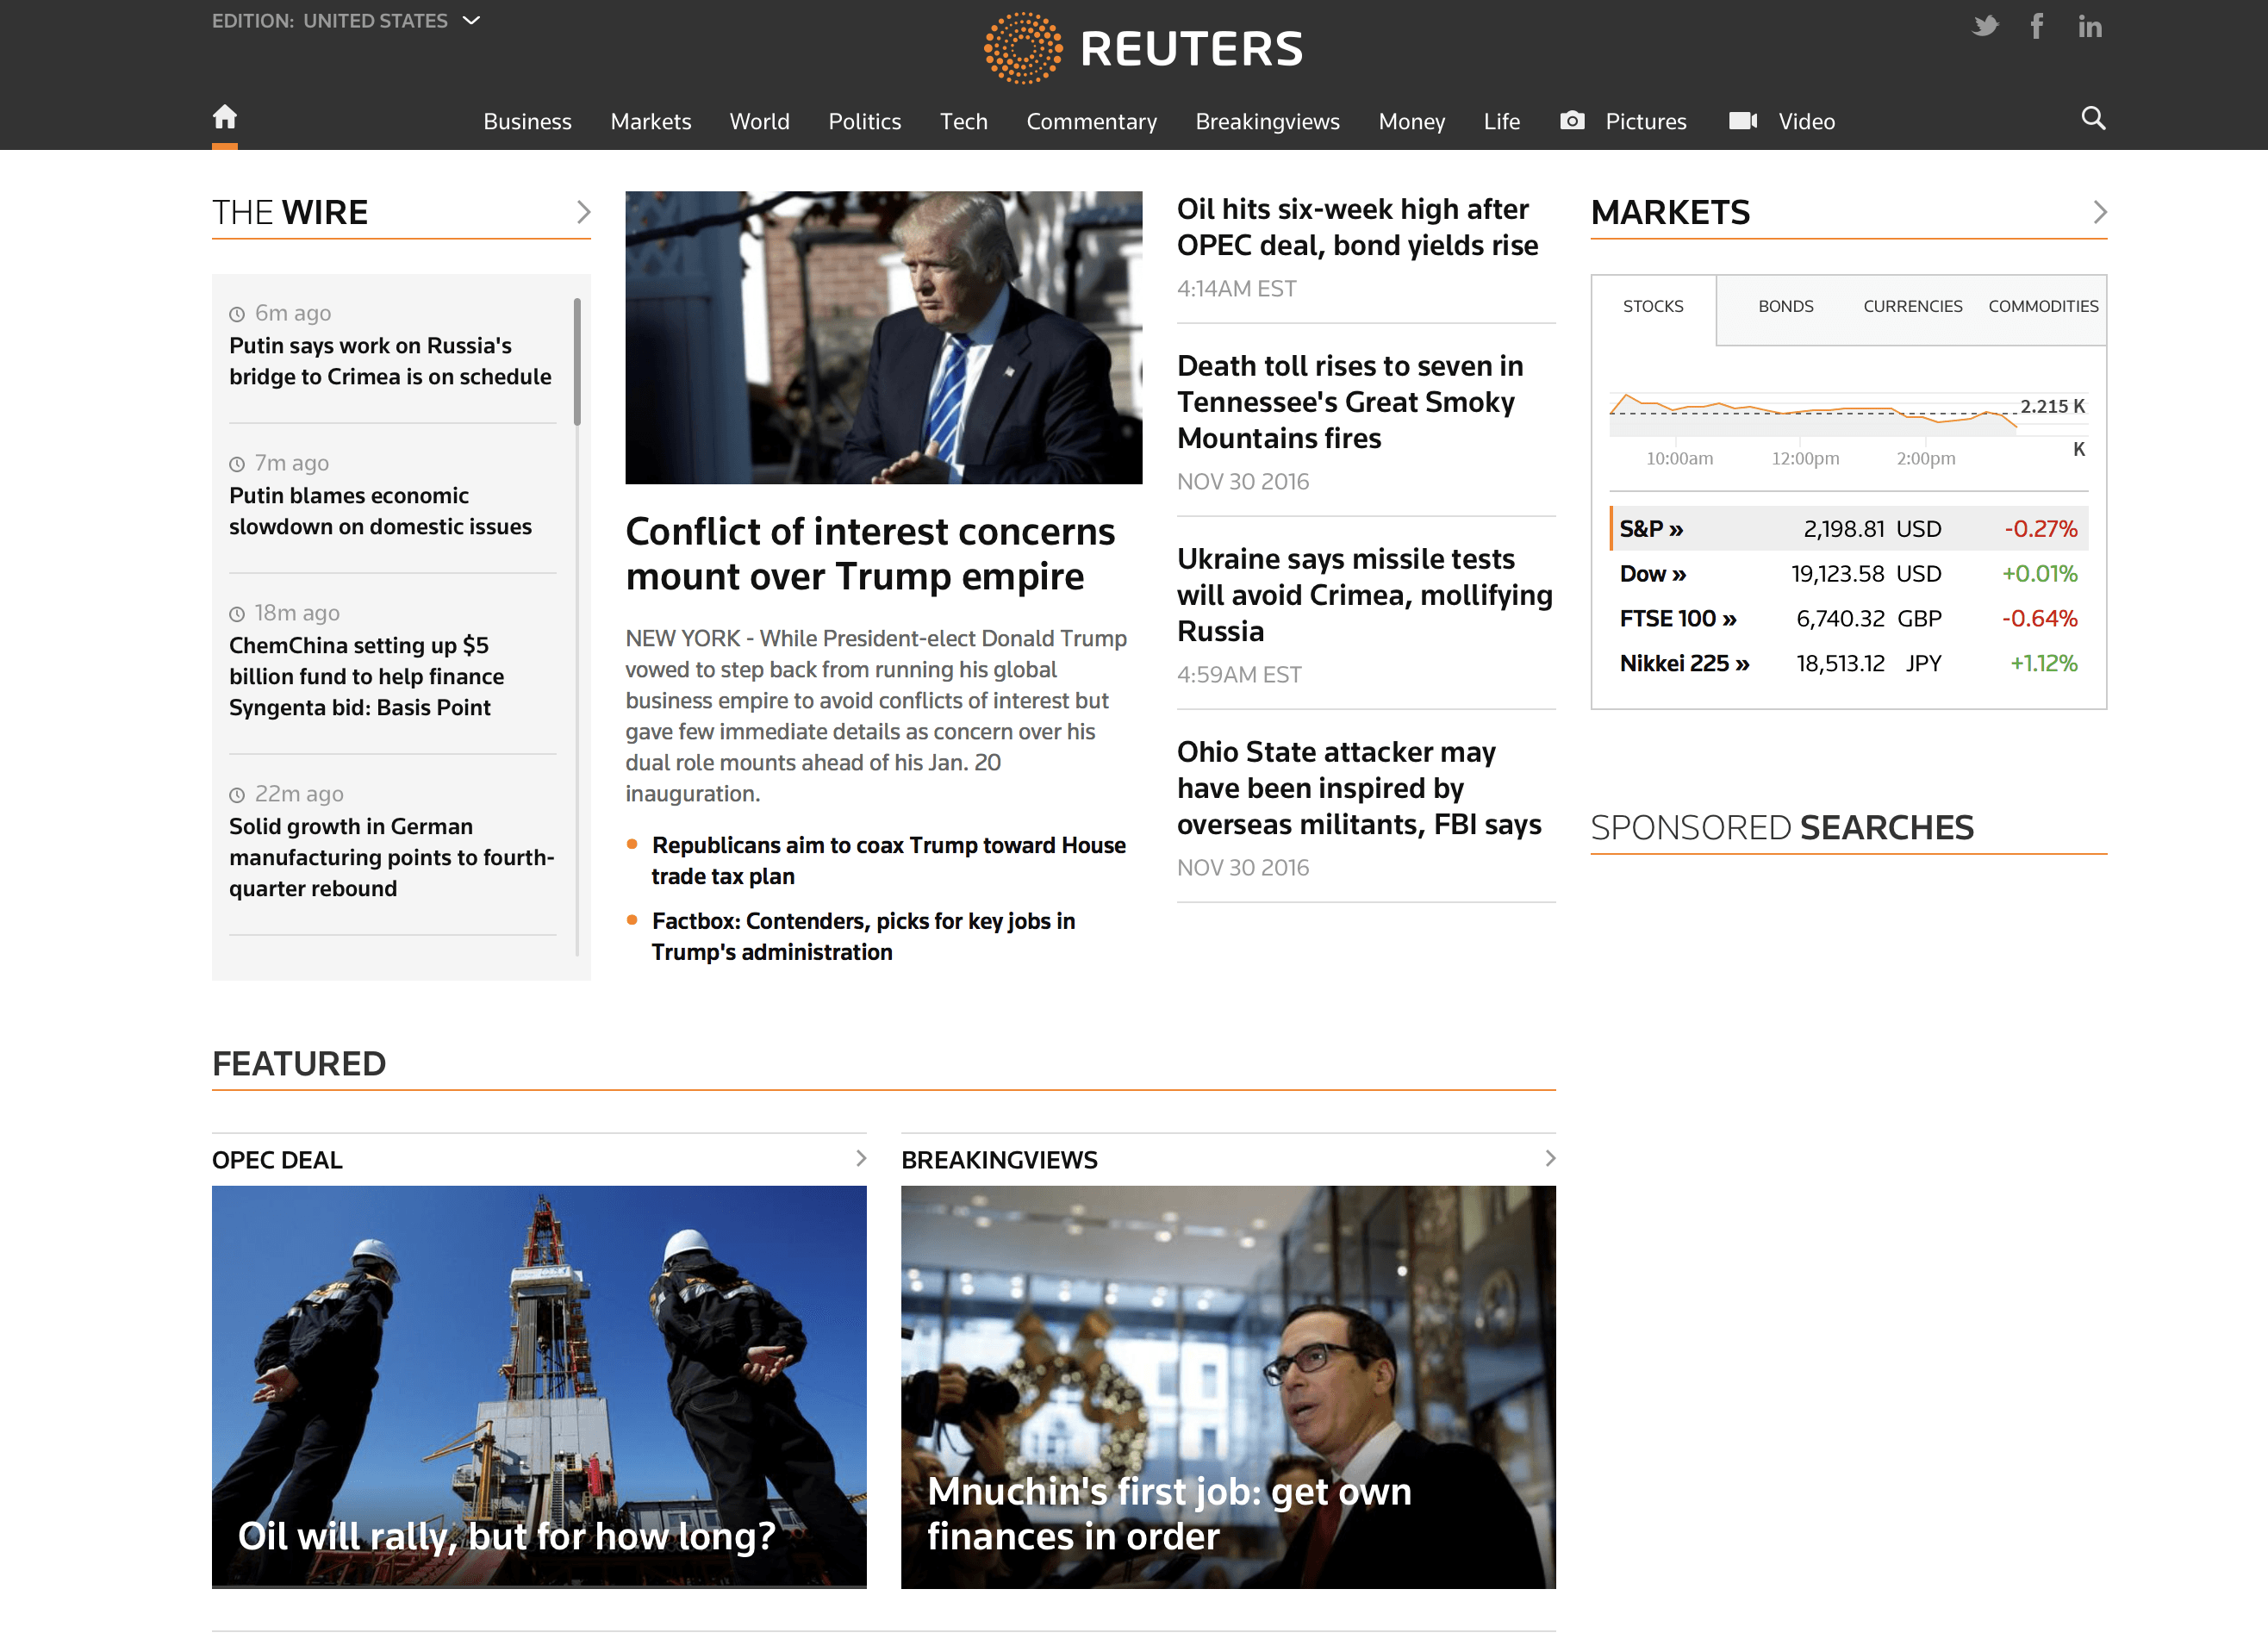Image resolution: width=2268 pixels, height=1639 pixels.
Task: Click THE WIRE heading
Action: (290, 212)
